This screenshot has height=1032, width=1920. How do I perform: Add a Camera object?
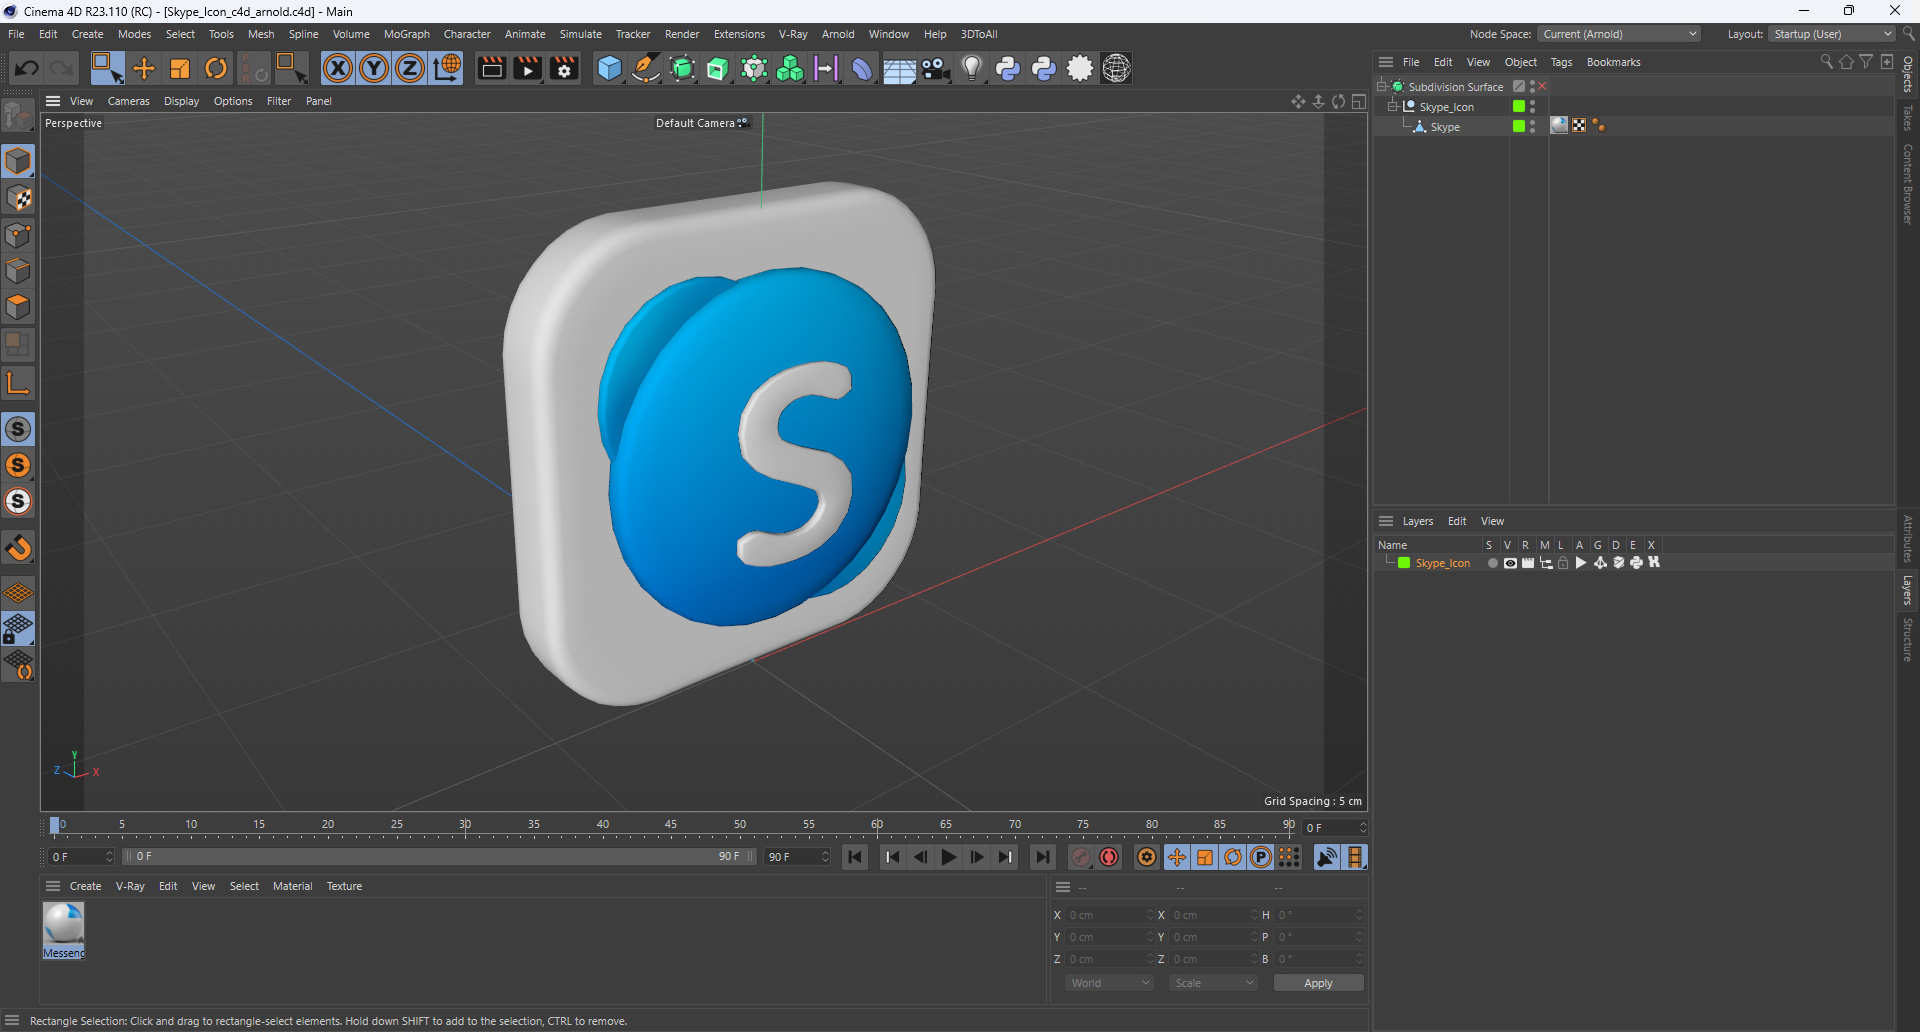936,68
